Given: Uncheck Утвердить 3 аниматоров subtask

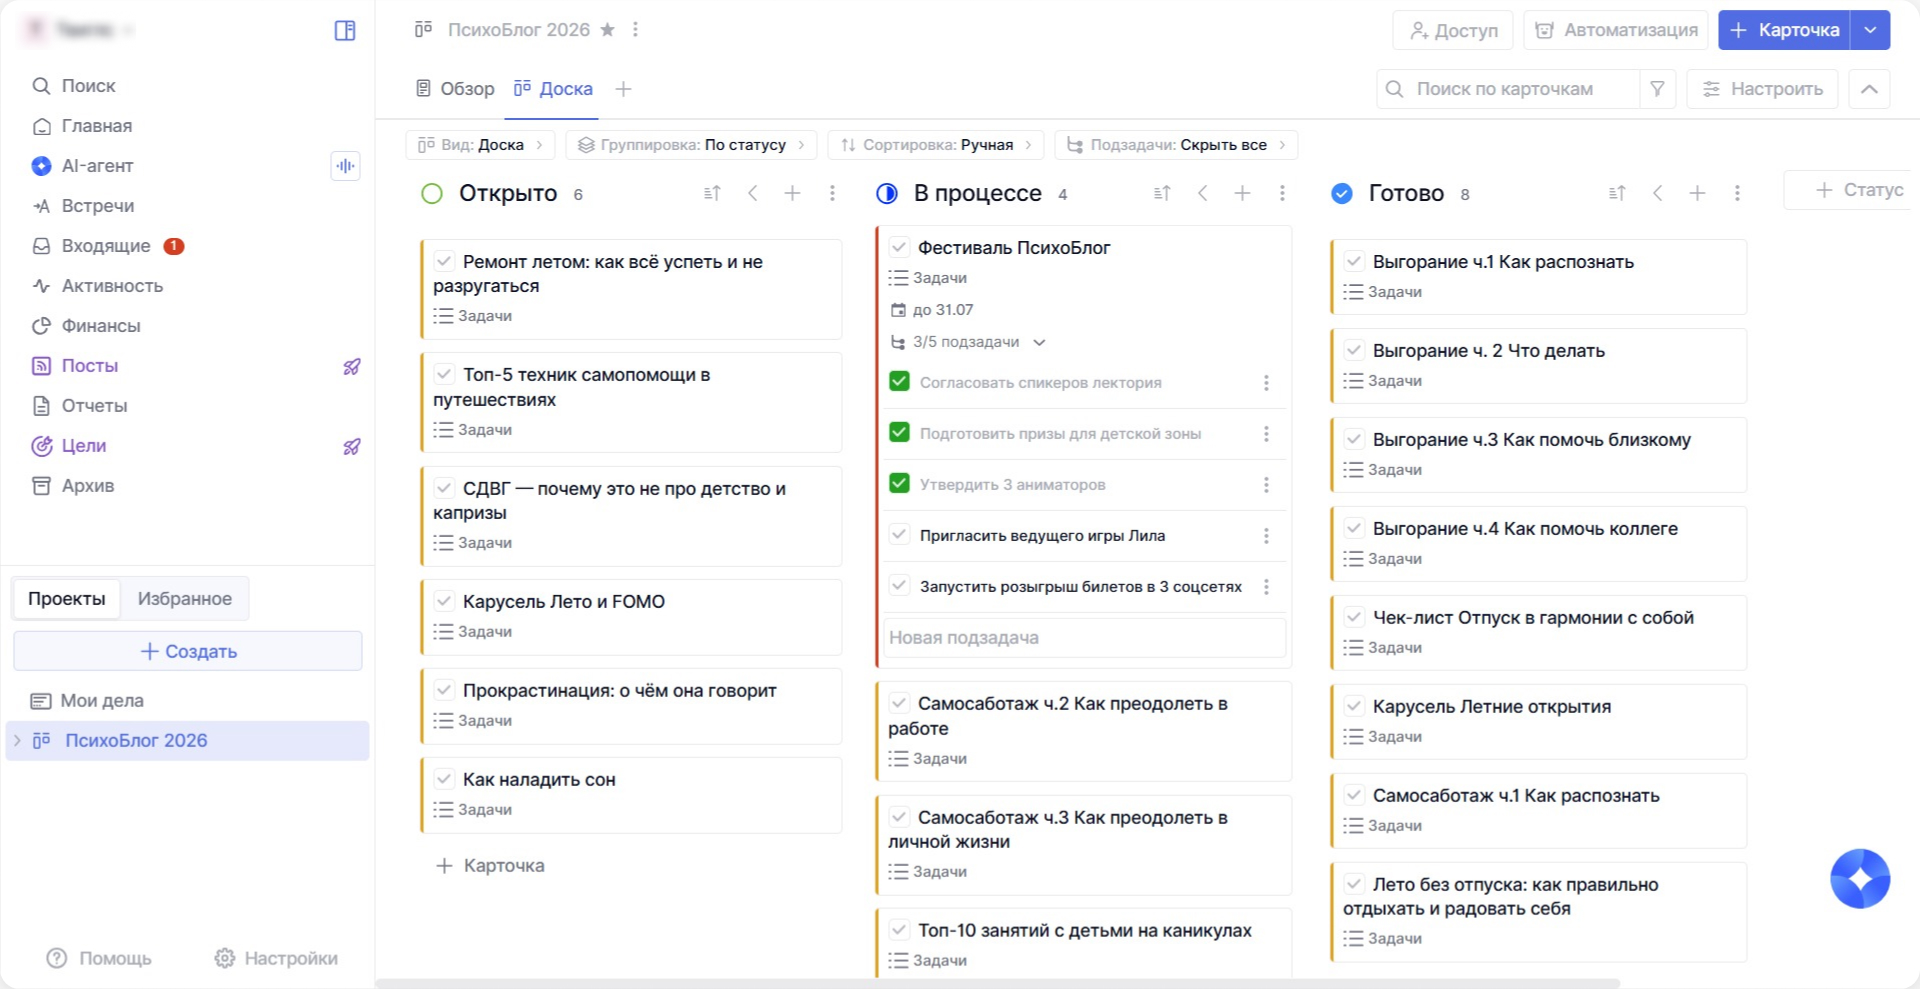Looking at the screenshot, I should [x=899, y=483].
